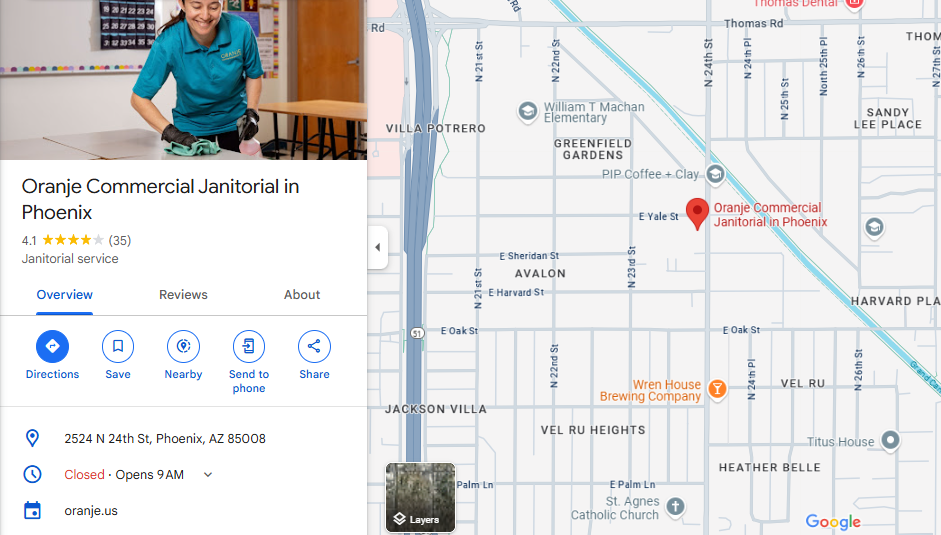Screen dimensions: 941x535
Task: Select the red Oranje map pin
Action: (x=697, y=214)
